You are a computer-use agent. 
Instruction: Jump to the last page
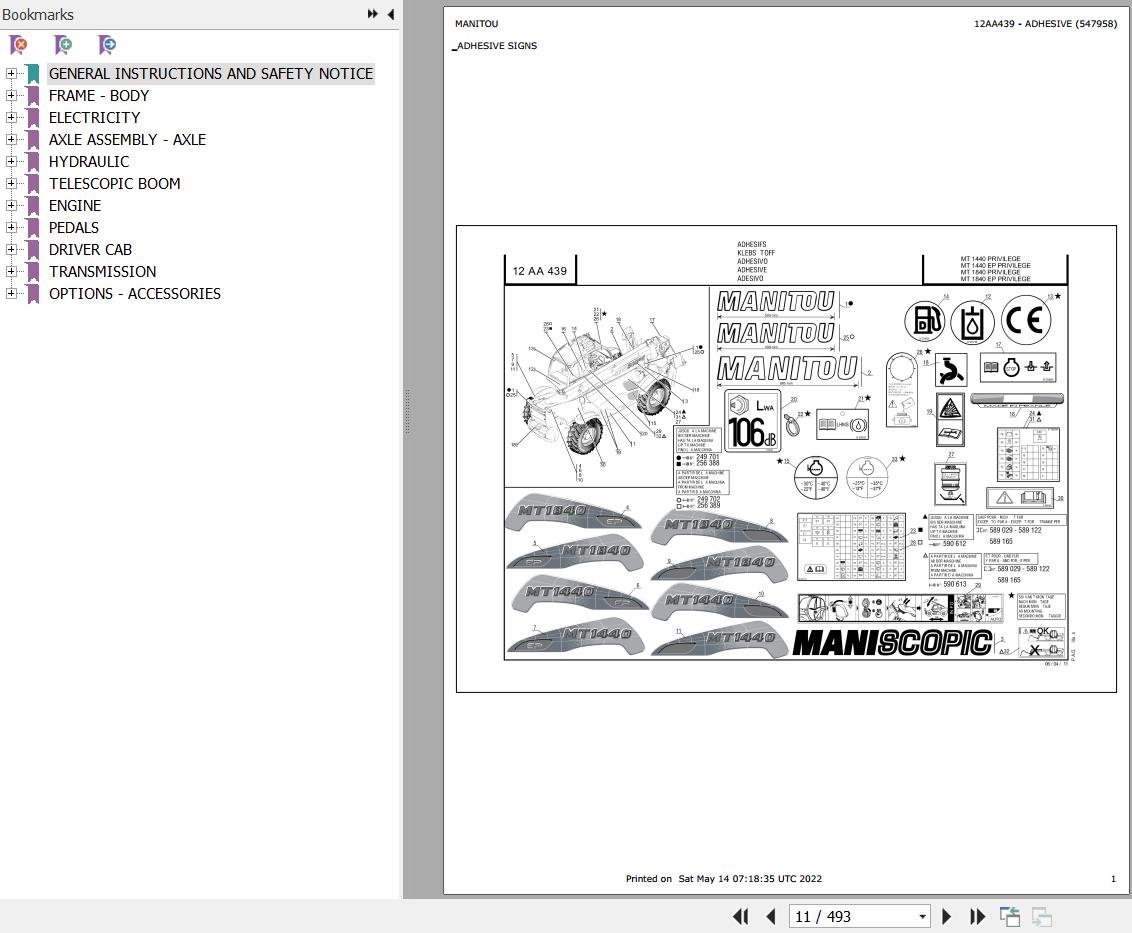[977, 916]
